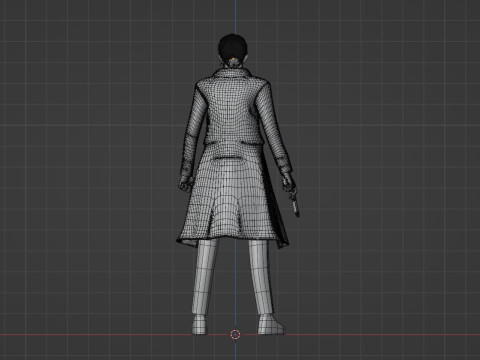Click the blue Z axis line above the head
Viewport: 480px width, 360px height.
235,17
